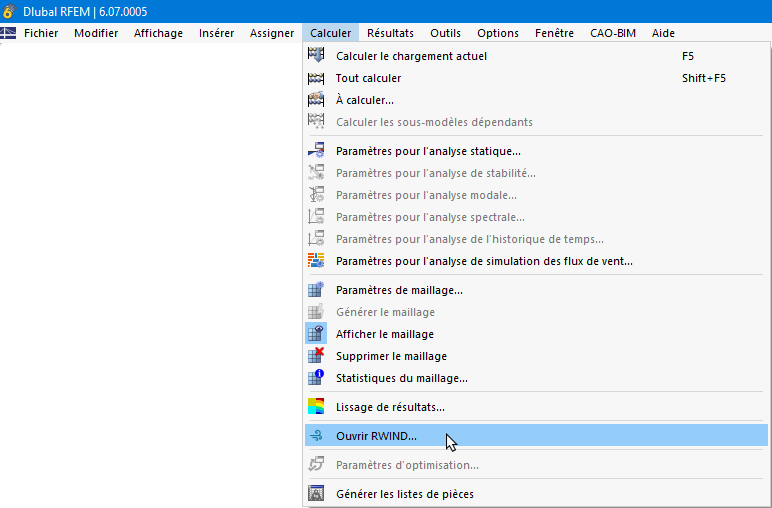The image size is (772, 508).
Task: Open Statistiques du maillage...
Action: point(536,378)
